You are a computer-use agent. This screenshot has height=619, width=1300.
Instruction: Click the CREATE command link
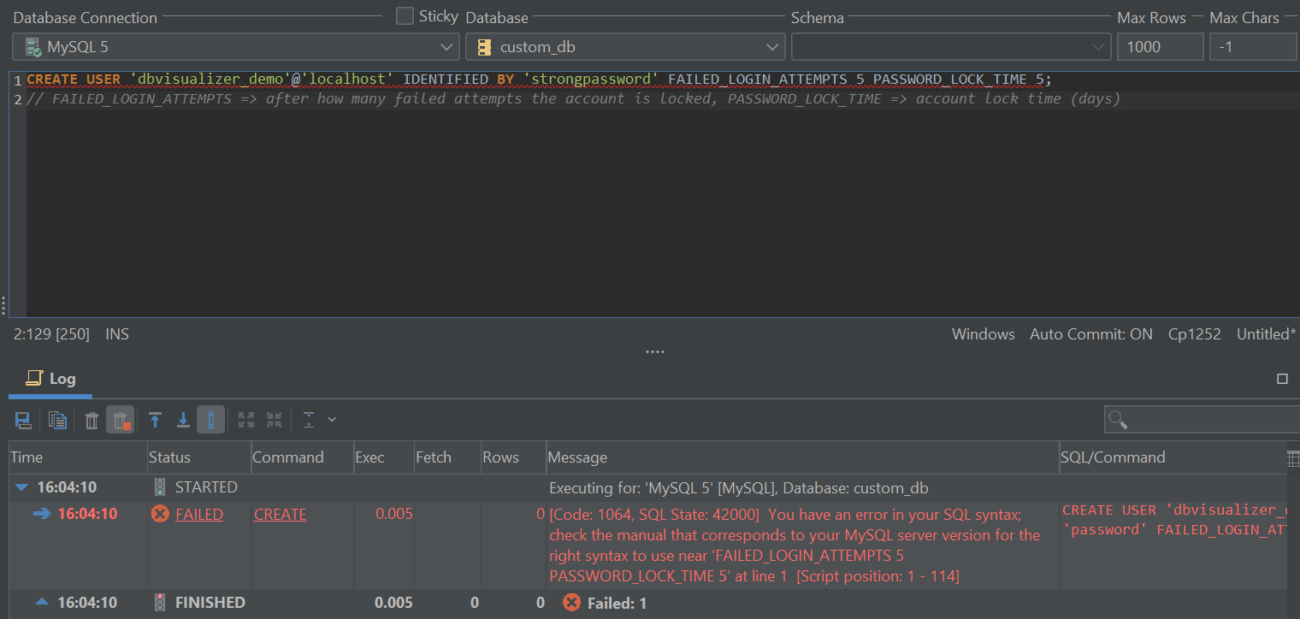point(280,514)
